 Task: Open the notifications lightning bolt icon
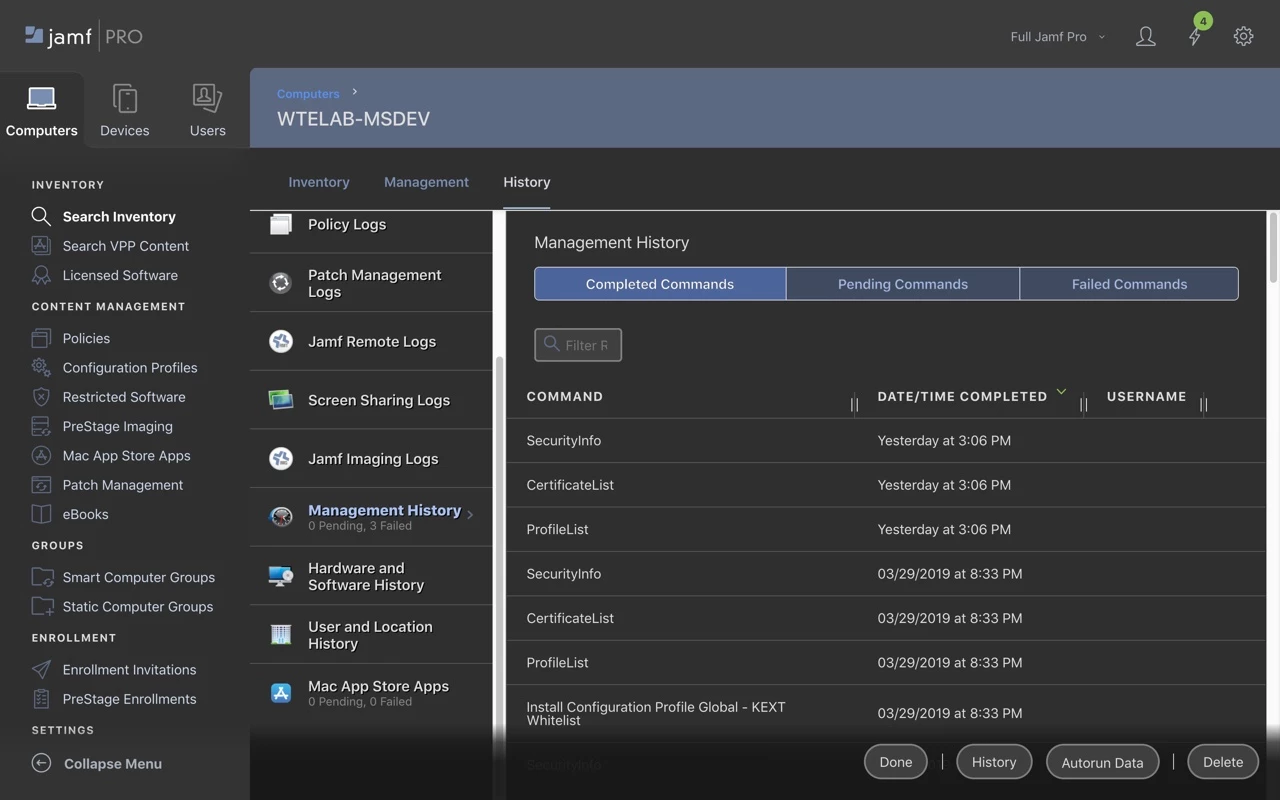pos(1195,37)
